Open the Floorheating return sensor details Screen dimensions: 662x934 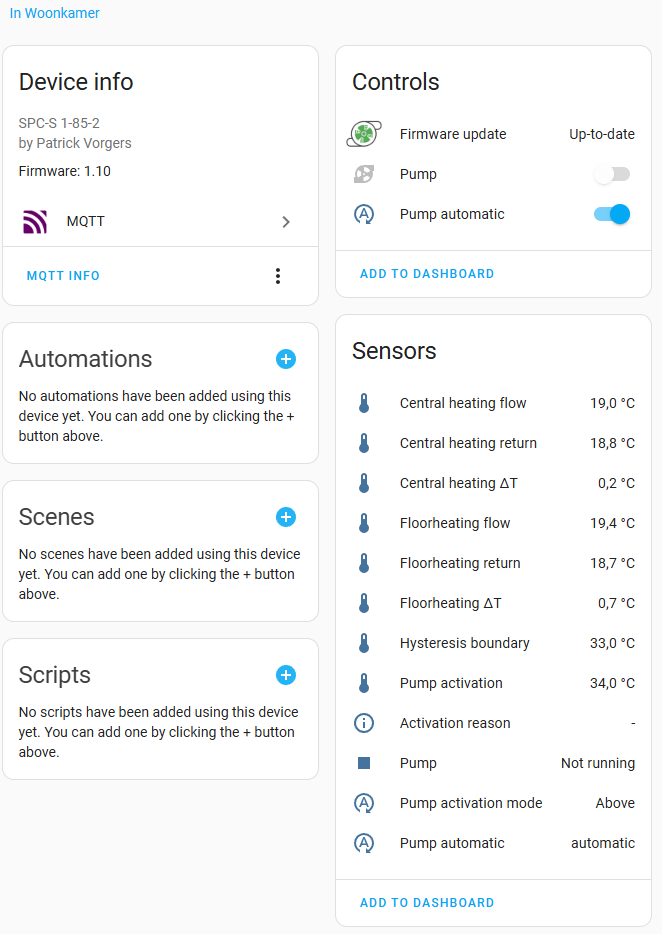tap(493, 563)
